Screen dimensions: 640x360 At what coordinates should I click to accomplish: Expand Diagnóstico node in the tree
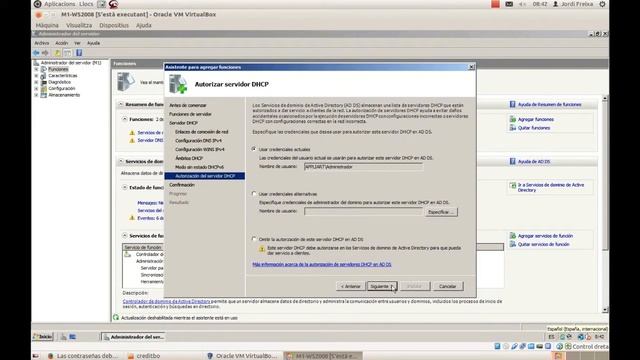pyautogui.click(x=36, y=82)
